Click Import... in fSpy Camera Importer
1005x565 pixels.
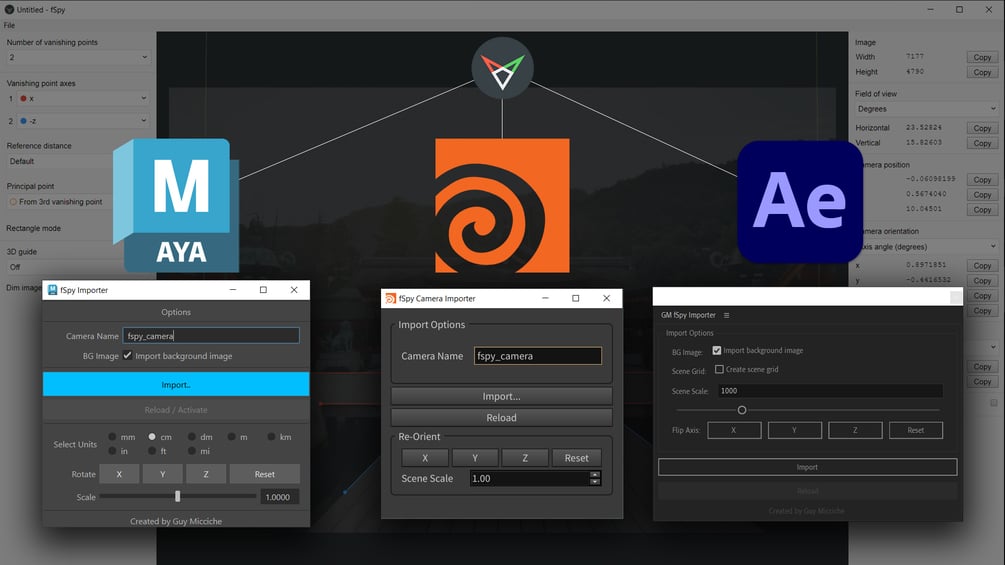pyautogui.click(x=501, y=397)
